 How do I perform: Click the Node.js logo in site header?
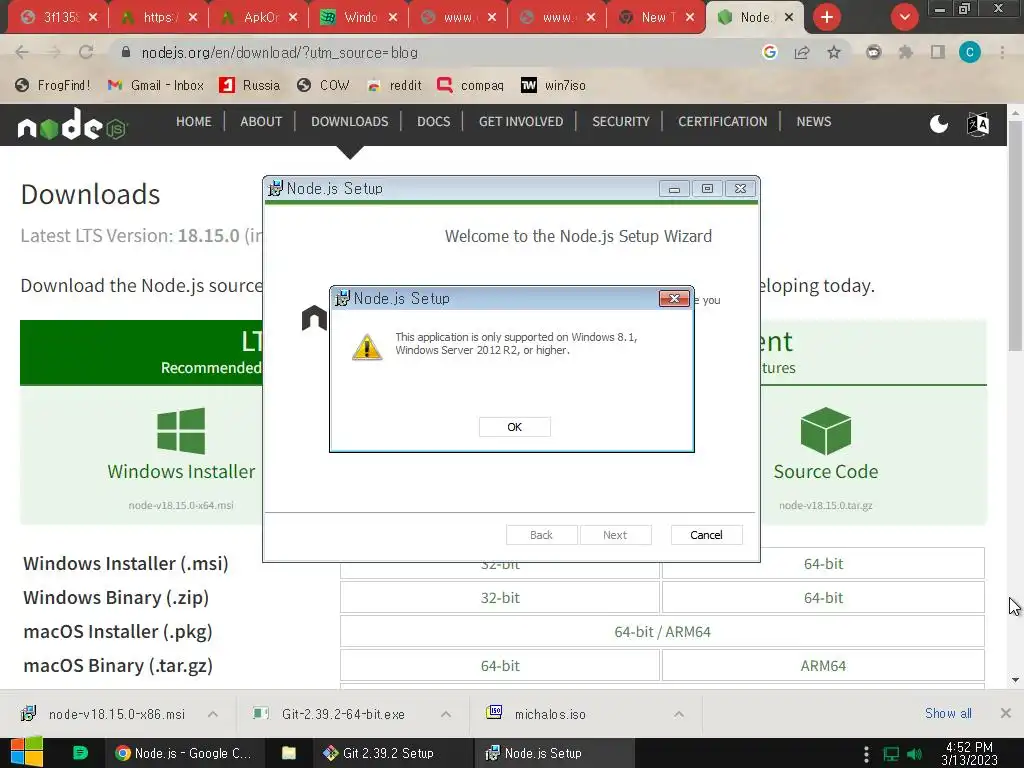pyautogui.click(x=72, y=124)
